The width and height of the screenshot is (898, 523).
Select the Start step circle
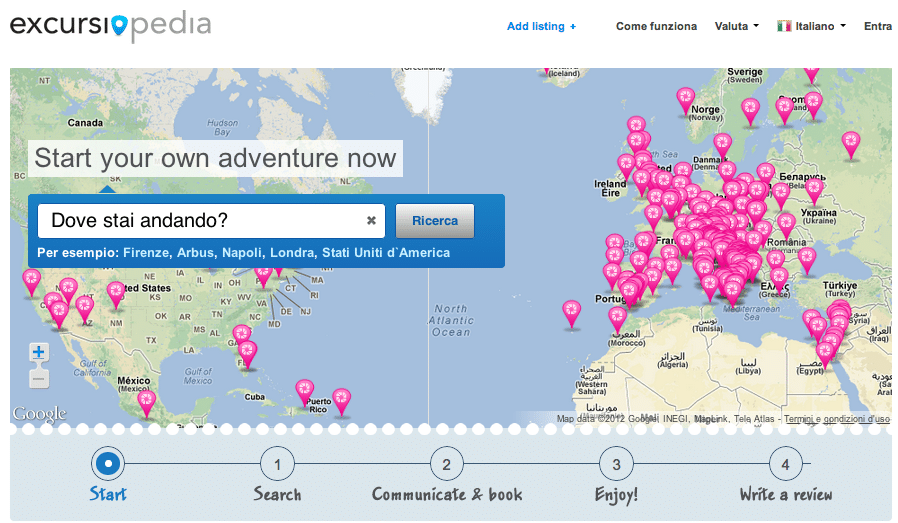click(108, 463)
